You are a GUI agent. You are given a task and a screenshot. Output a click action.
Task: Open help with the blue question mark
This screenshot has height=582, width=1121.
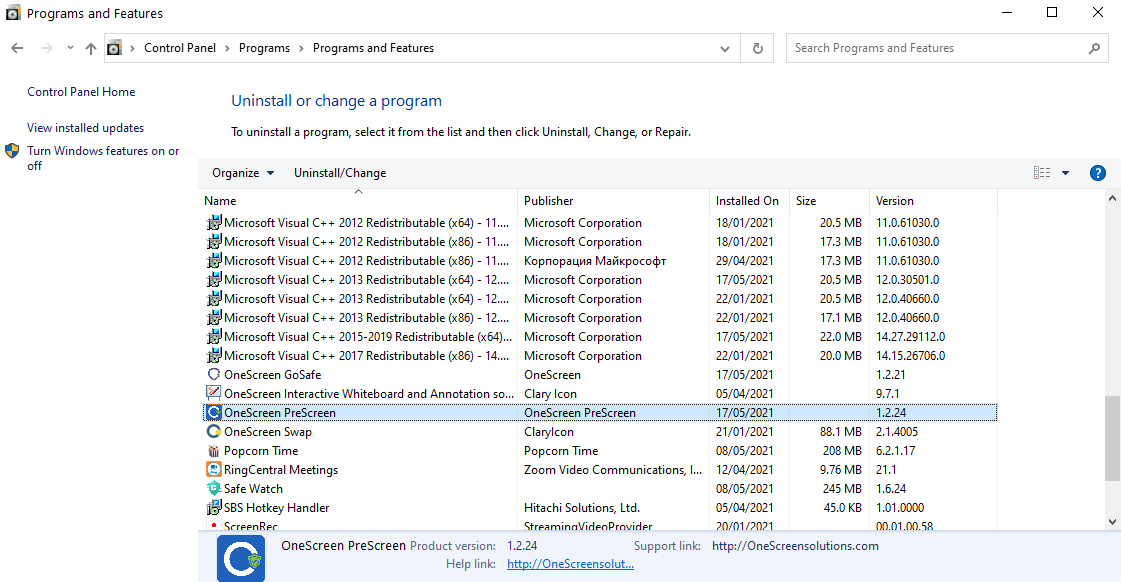coord(1097,173)
